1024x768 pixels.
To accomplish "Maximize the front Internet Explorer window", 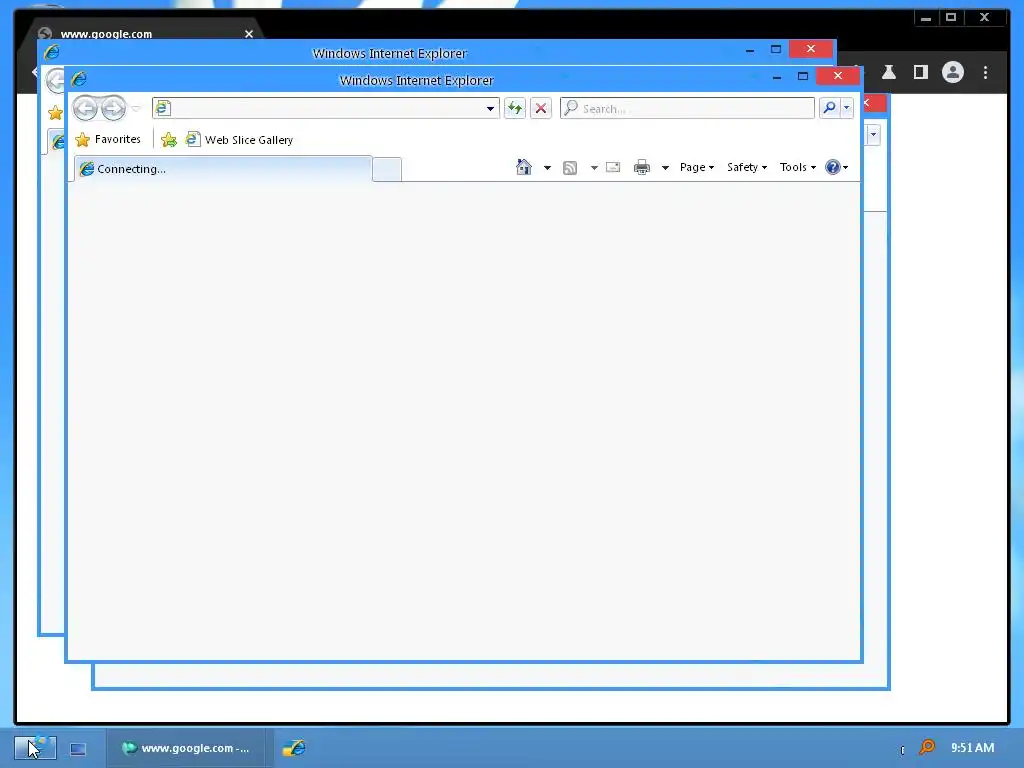I will click(x=803, y=76).
